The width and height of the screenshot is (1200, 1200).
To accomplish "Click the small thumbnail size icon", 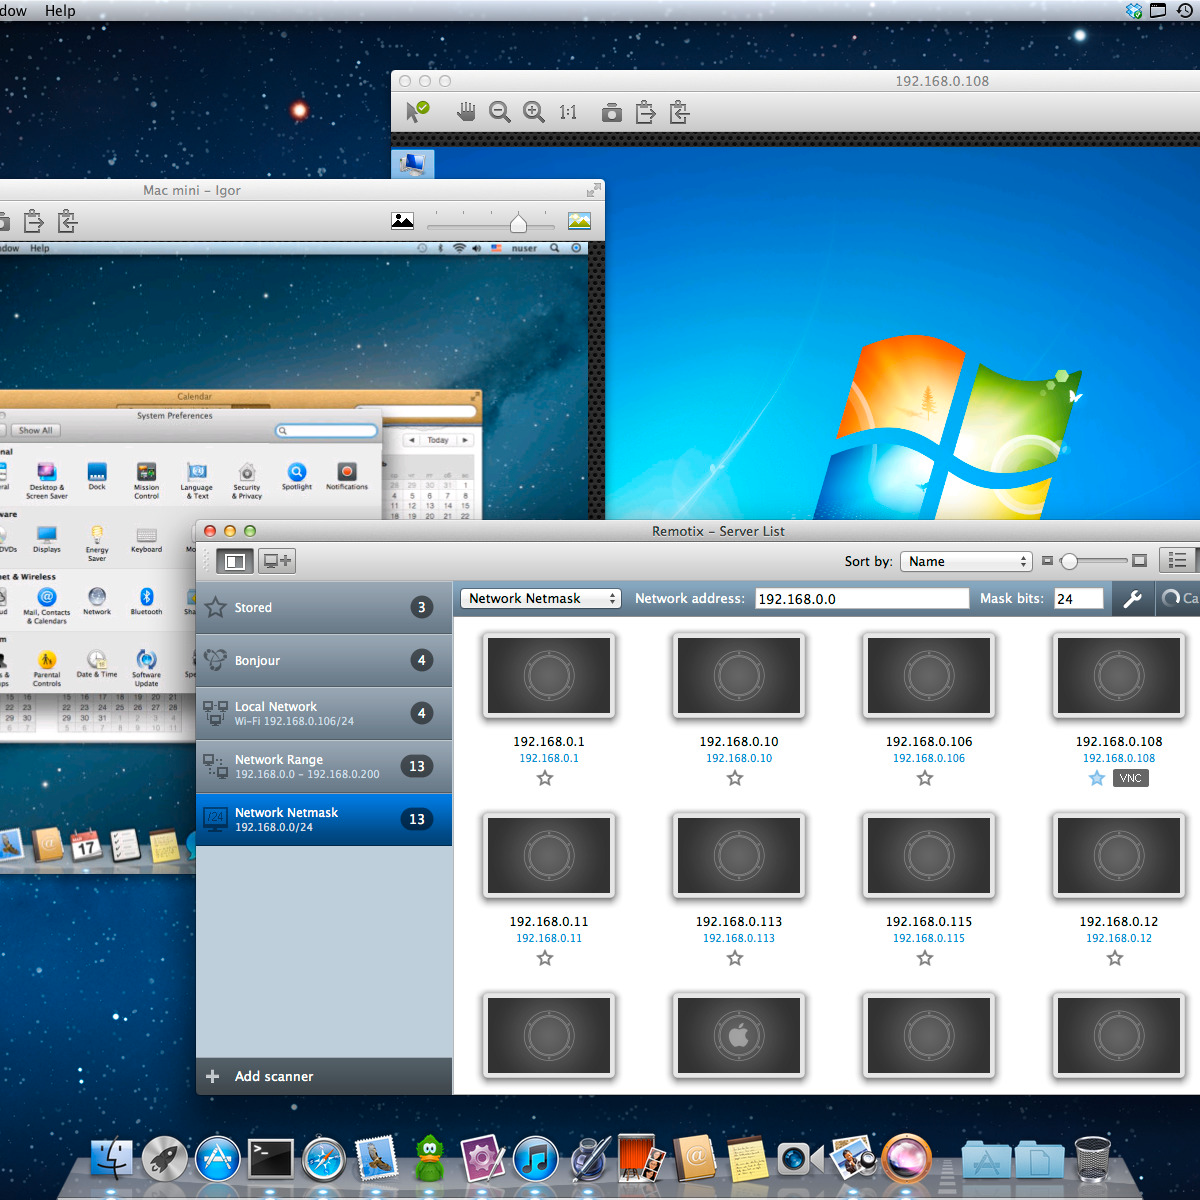I will coord(1047,561).
